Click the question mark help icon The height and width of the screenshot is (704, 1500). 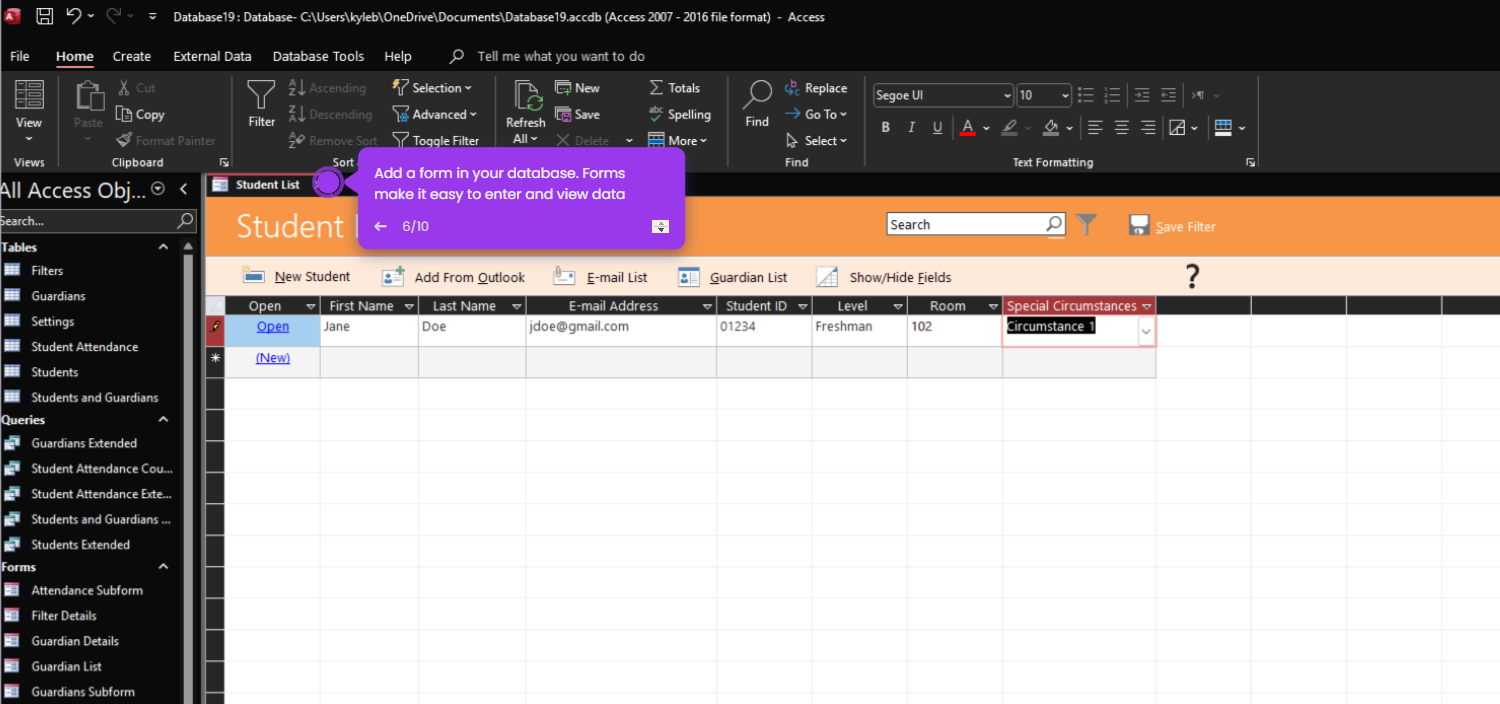[x=1192, y=277]
